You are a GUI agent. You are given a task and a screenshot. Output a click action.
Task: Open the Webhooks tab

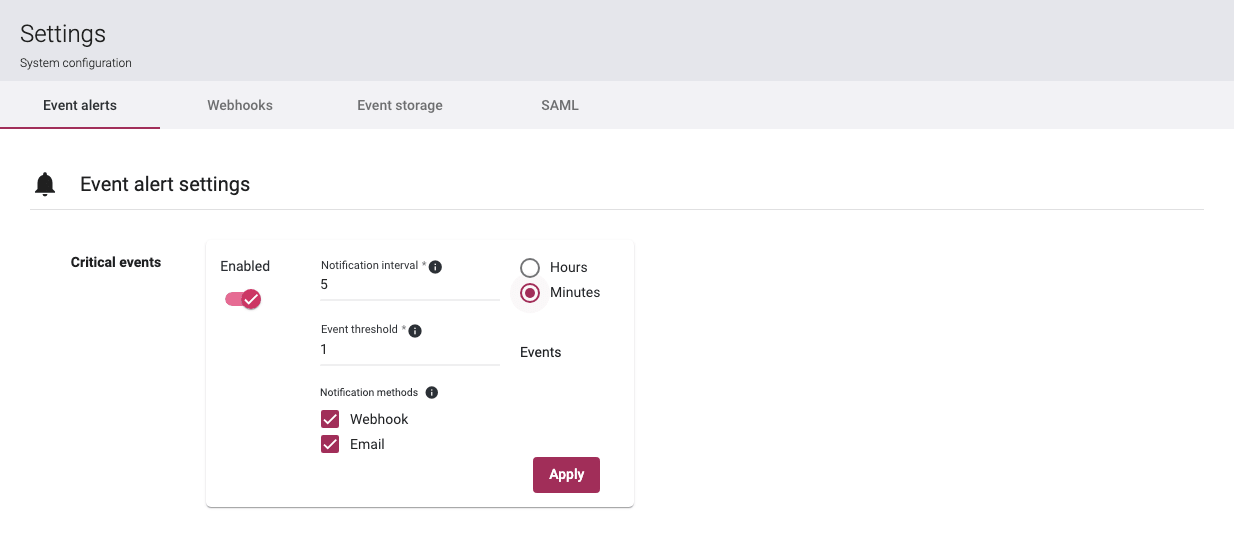point(240,105)
